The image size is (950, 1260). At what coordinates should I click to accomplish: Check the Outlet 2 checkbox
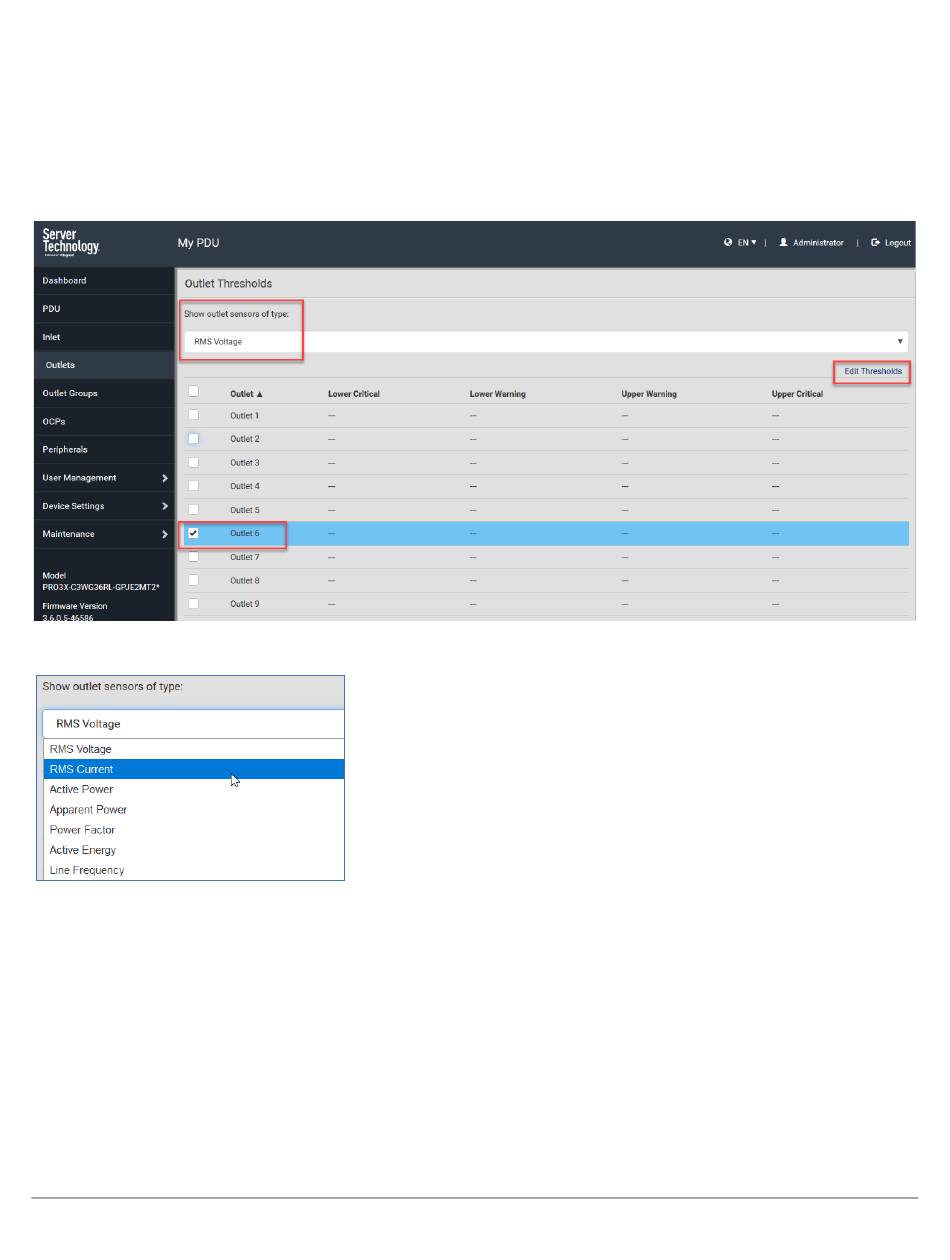(194, 439)
